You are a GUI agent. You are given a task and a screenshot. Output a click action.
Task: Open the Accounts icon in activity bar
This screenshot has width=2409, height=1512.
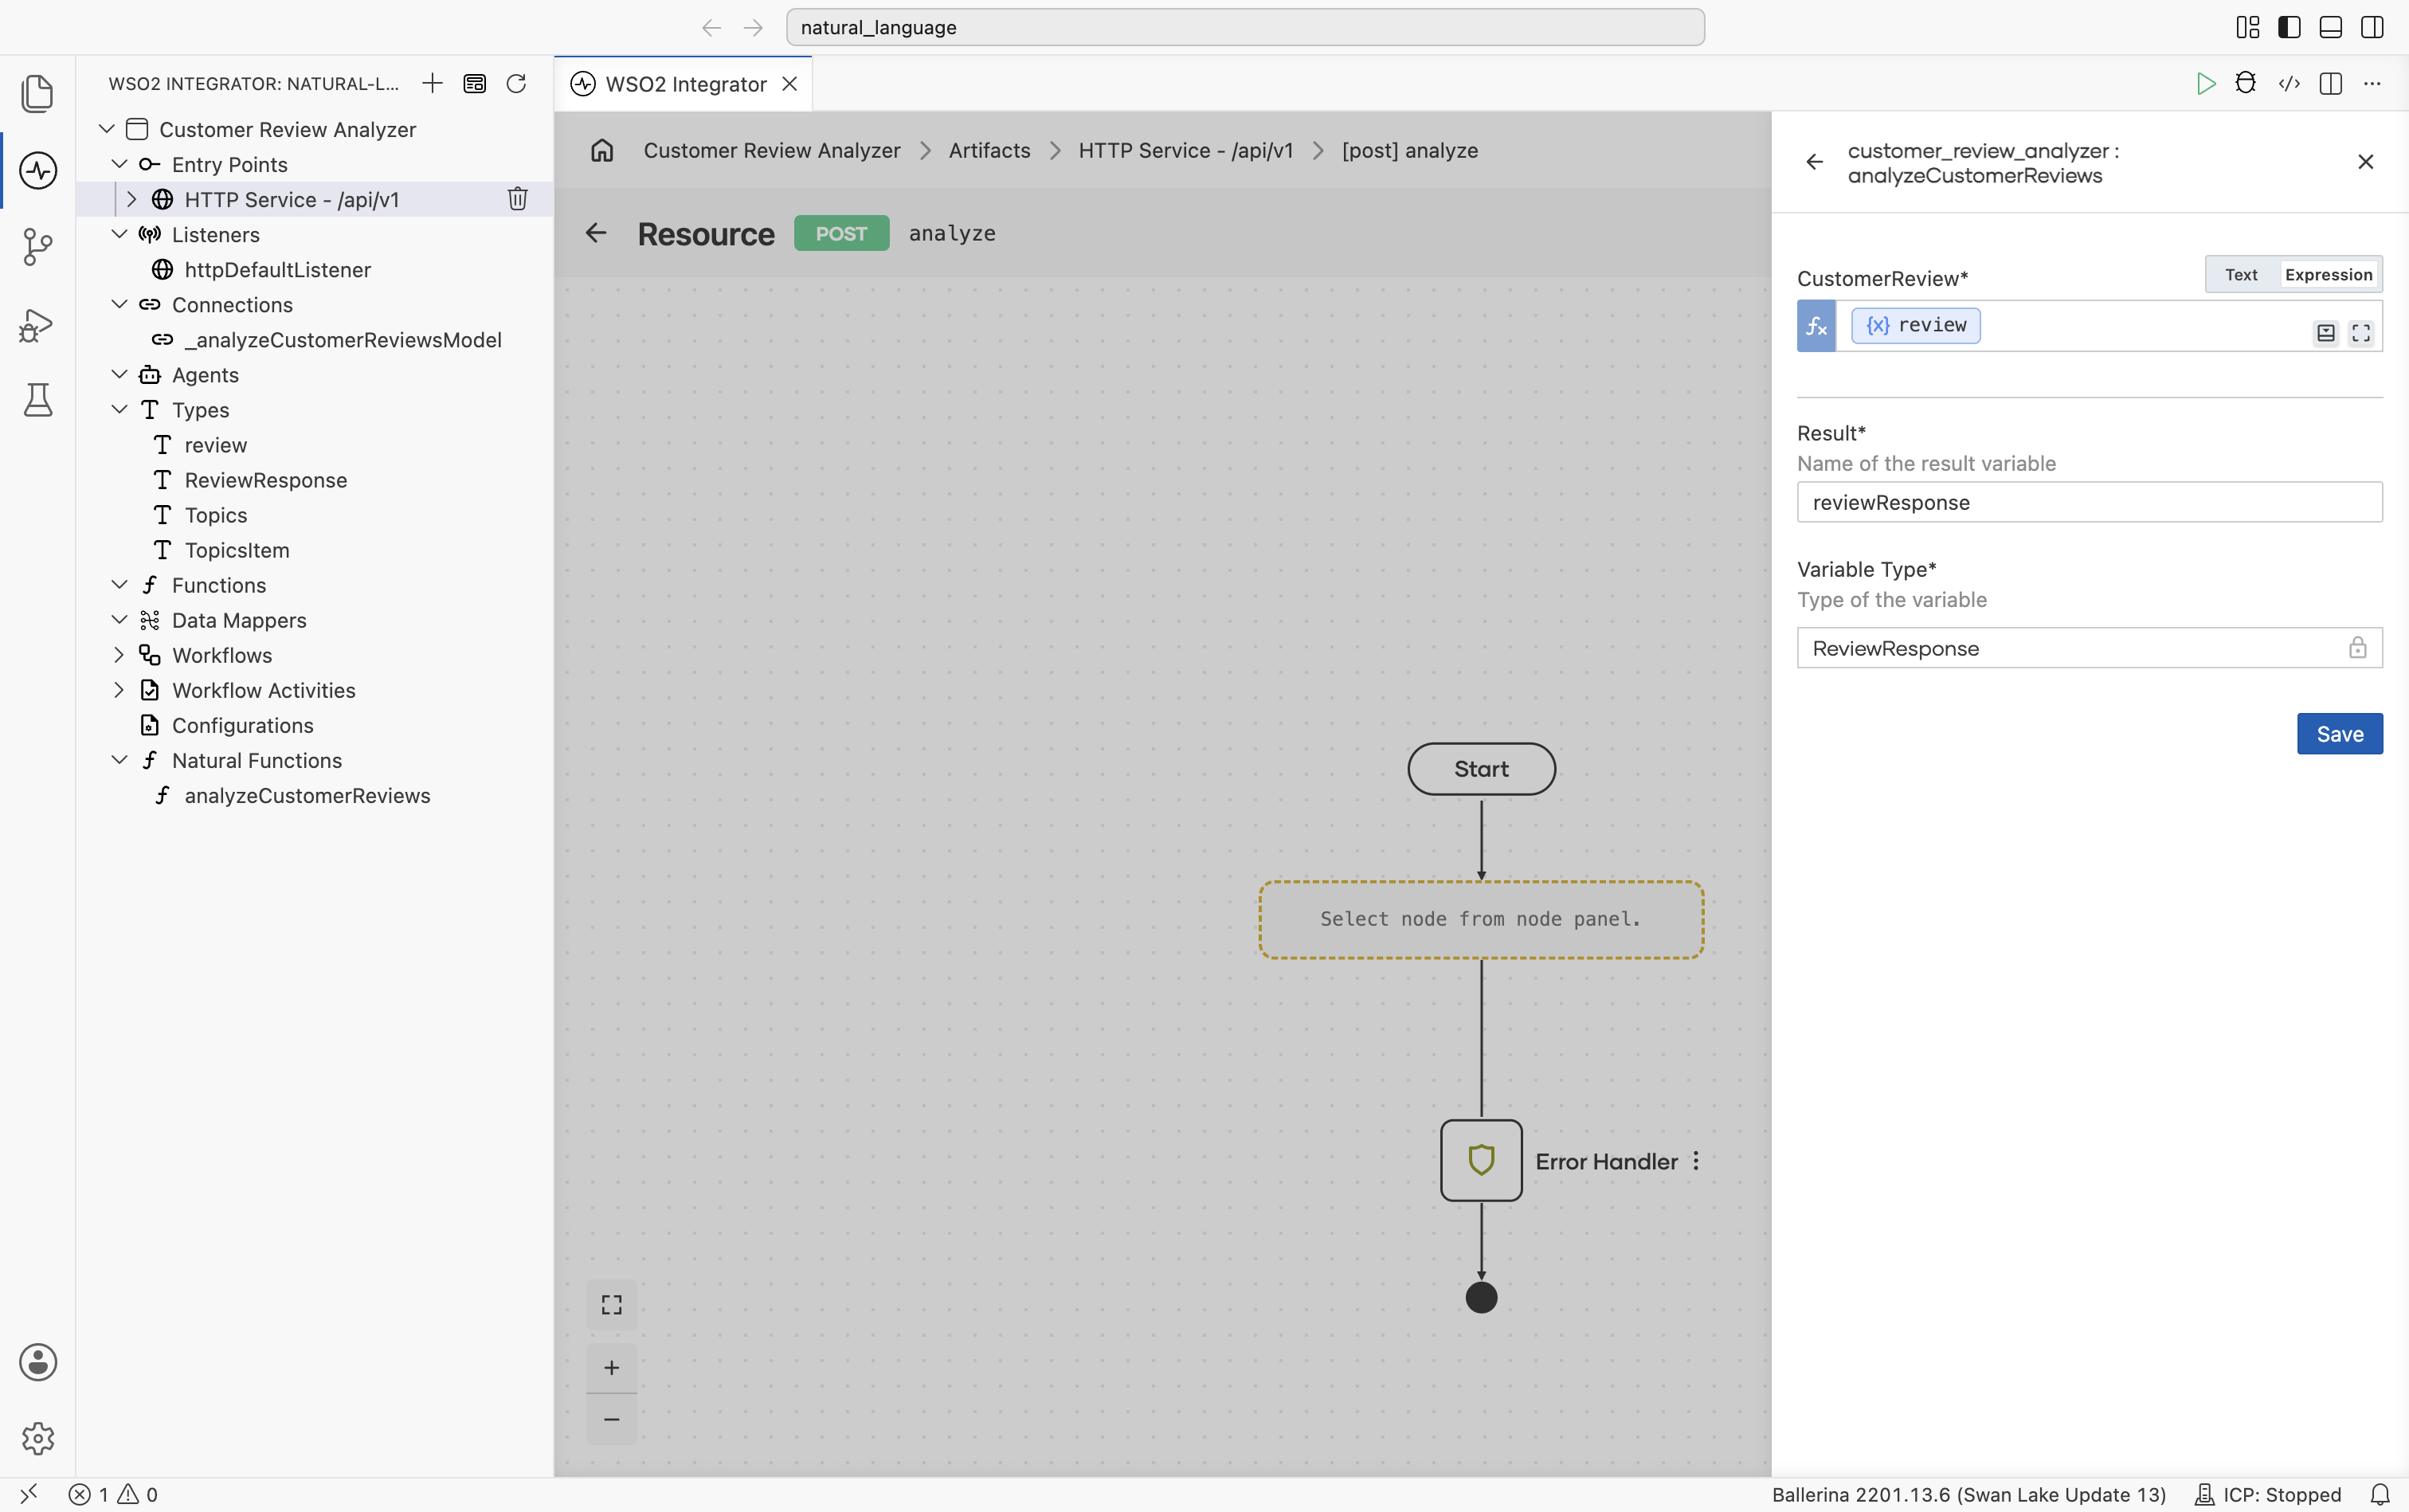tap(37, 1362)
